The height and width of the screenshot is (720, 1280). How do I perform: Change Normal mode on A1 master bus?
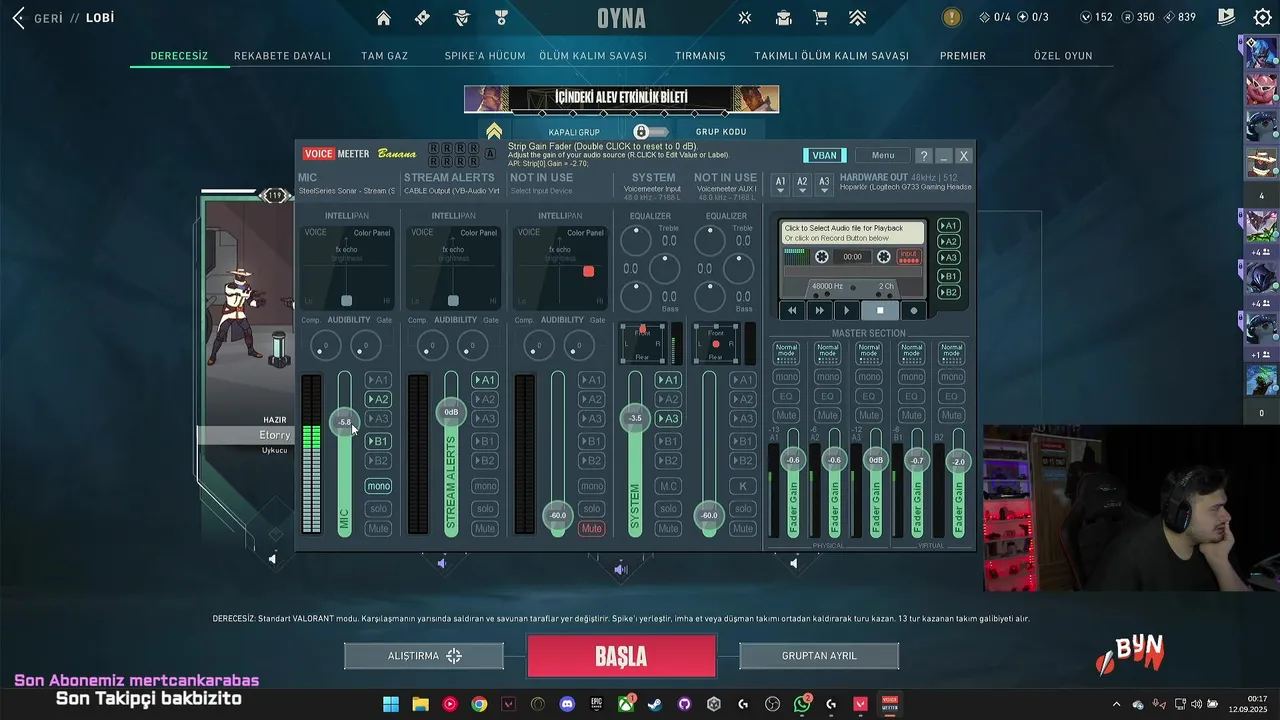pos(786,352)
